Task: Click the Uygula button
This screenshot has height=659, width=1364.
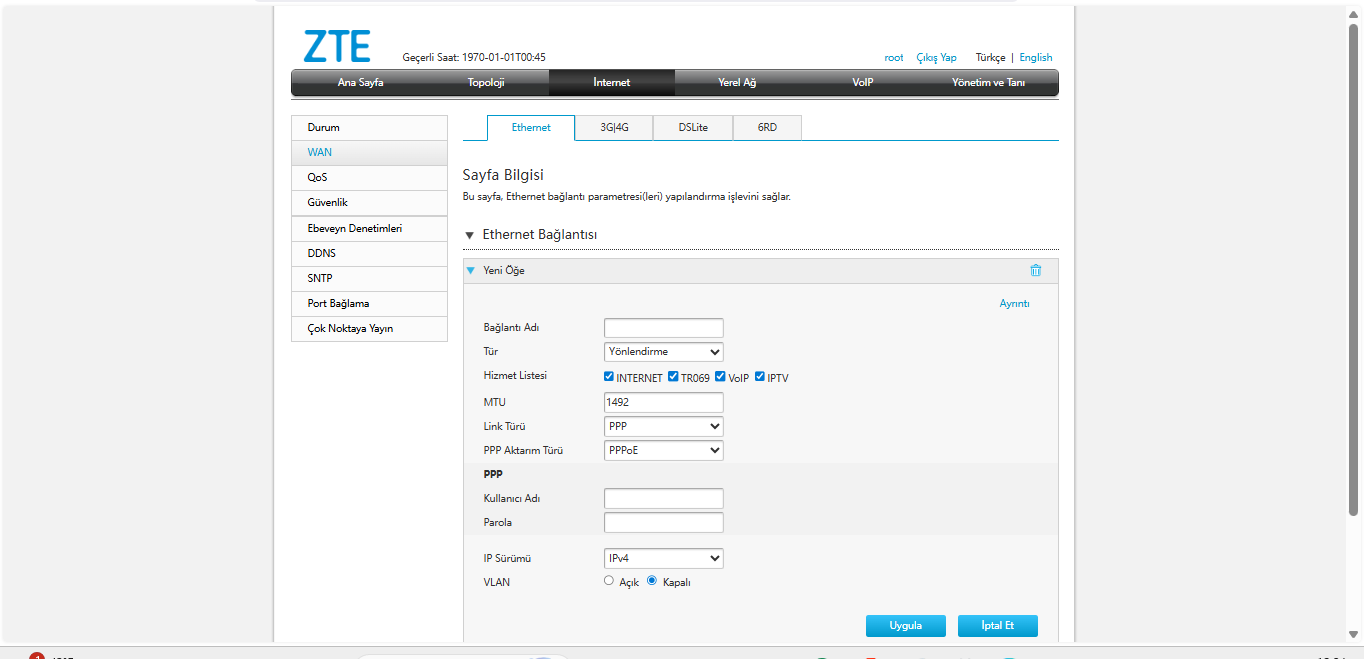Action: (906, 626)
